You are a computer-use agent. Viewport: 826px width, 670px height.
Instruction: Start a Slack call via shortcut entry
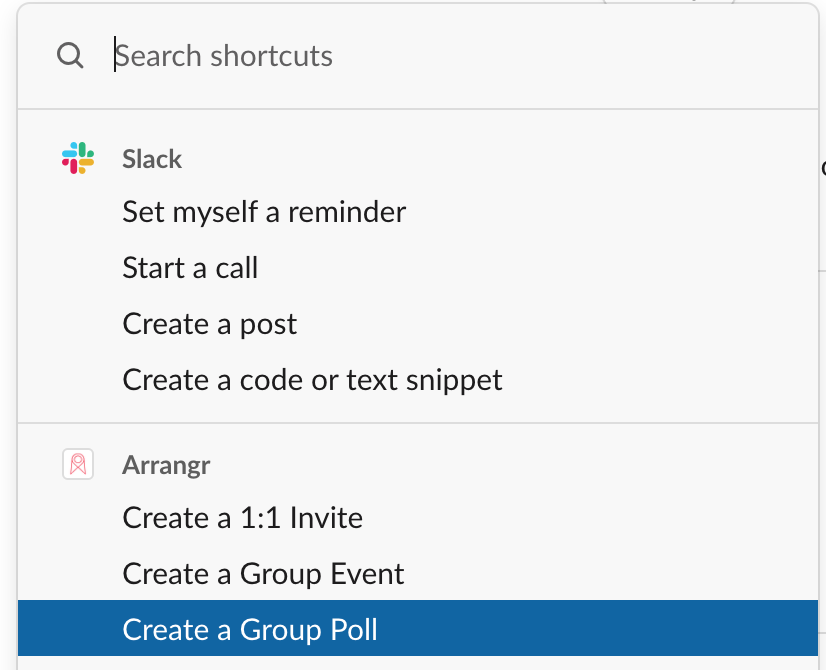point(190,268)
